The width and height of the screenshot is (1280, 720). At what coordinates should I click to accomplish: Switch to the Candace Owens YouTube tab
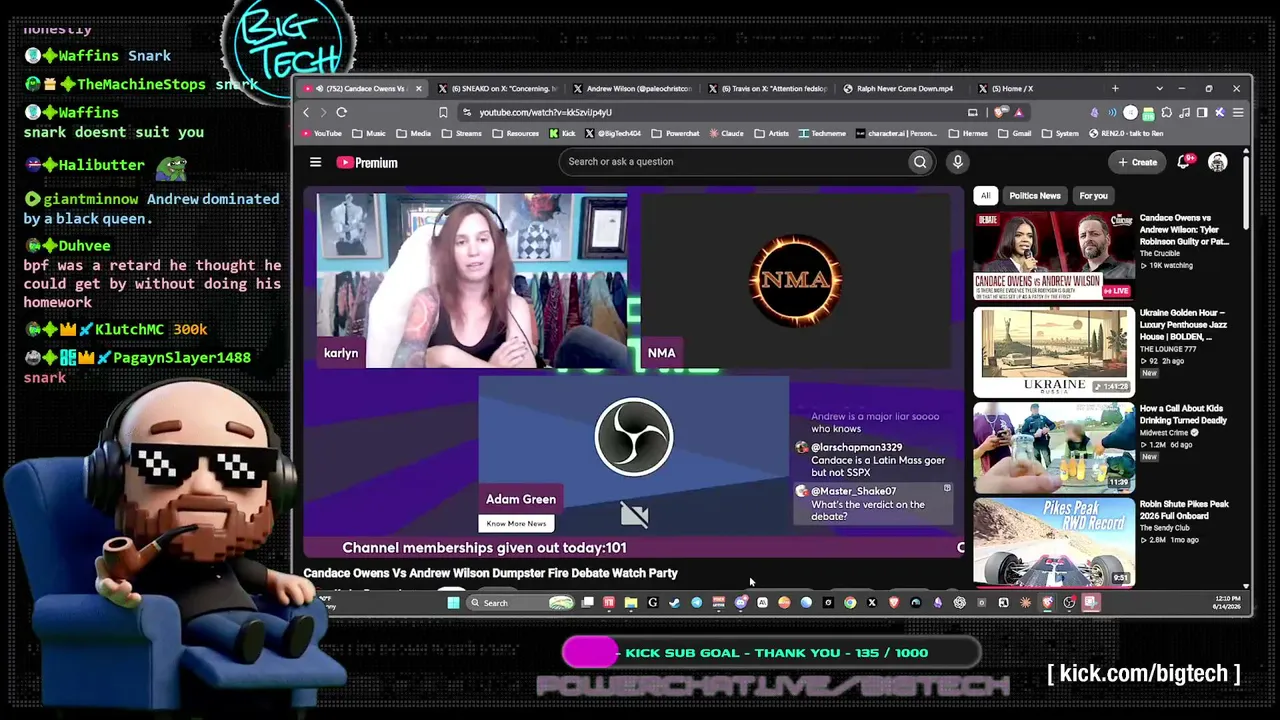pyautogui.click(x=361, y=88)
